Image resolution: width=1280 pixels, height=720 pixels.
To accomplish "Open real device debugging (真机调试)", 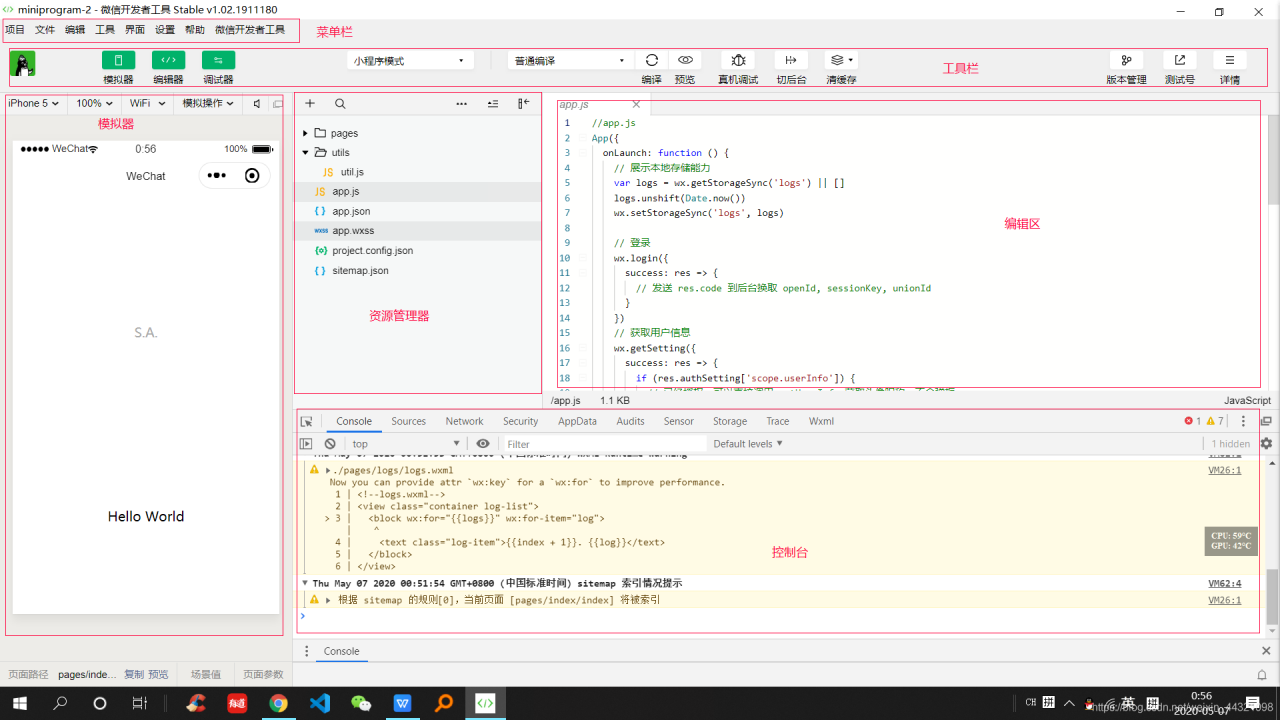I will click(x=738, y=60).
